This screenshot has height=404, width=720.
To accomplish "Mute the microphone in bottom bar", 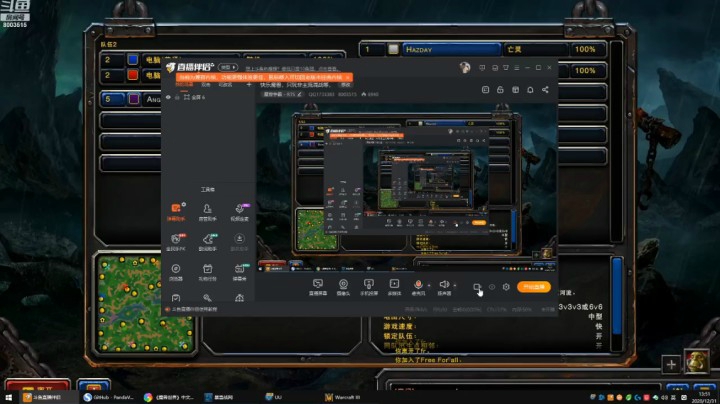I will click(418, 285).
